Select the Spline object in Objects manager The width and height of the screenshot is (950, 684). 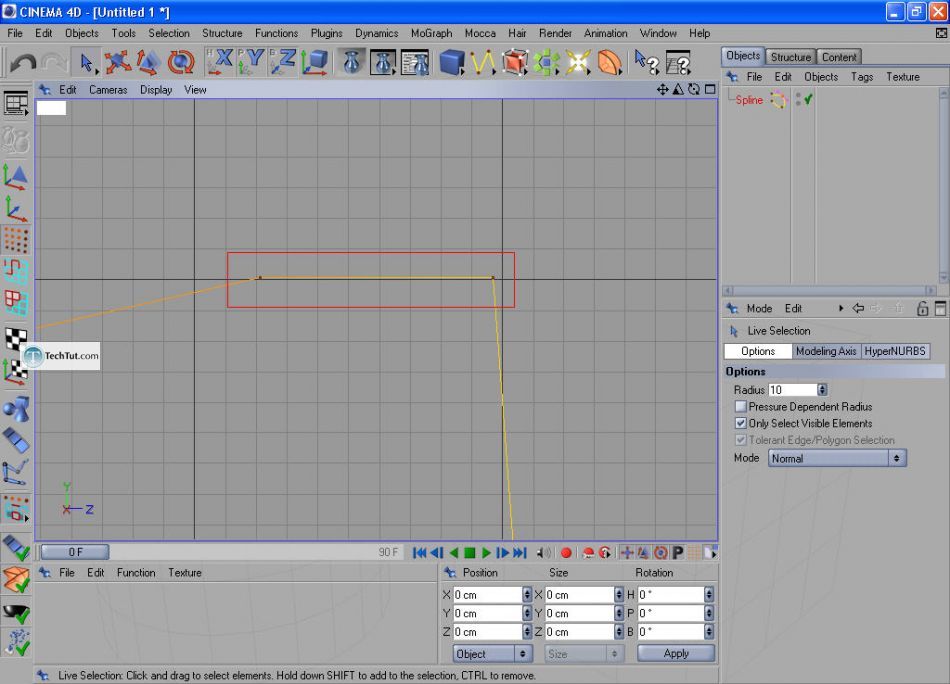(x=749, y=100)
